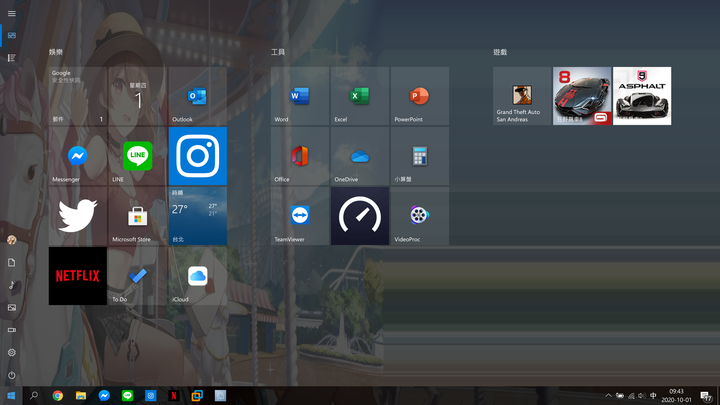720x405 pixels.
Task: Open the Calculator tile
Action: (420, 156)
